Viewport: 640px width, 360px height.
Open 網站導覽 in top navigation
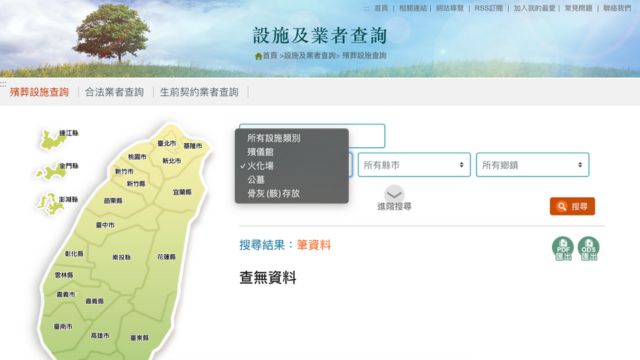(x=450, y=8)
